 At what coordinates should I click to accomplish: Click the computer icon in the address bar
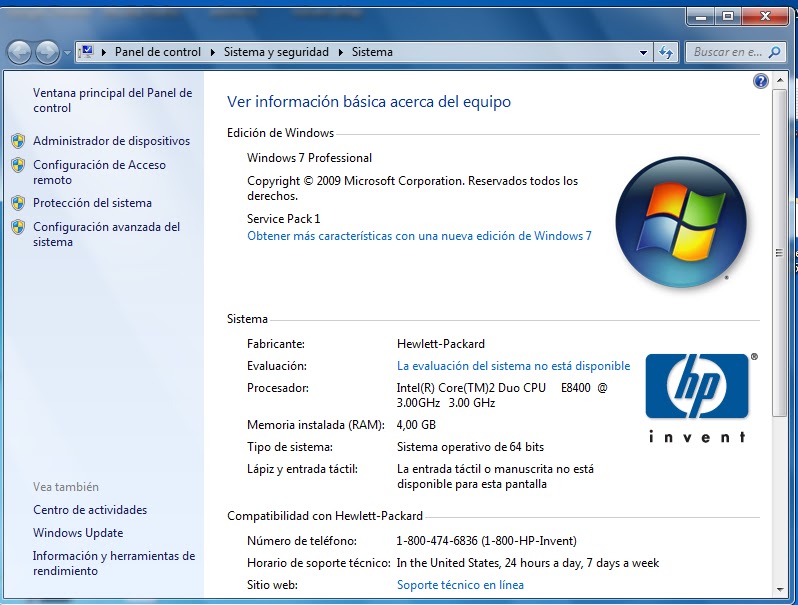tap(87, 52)
